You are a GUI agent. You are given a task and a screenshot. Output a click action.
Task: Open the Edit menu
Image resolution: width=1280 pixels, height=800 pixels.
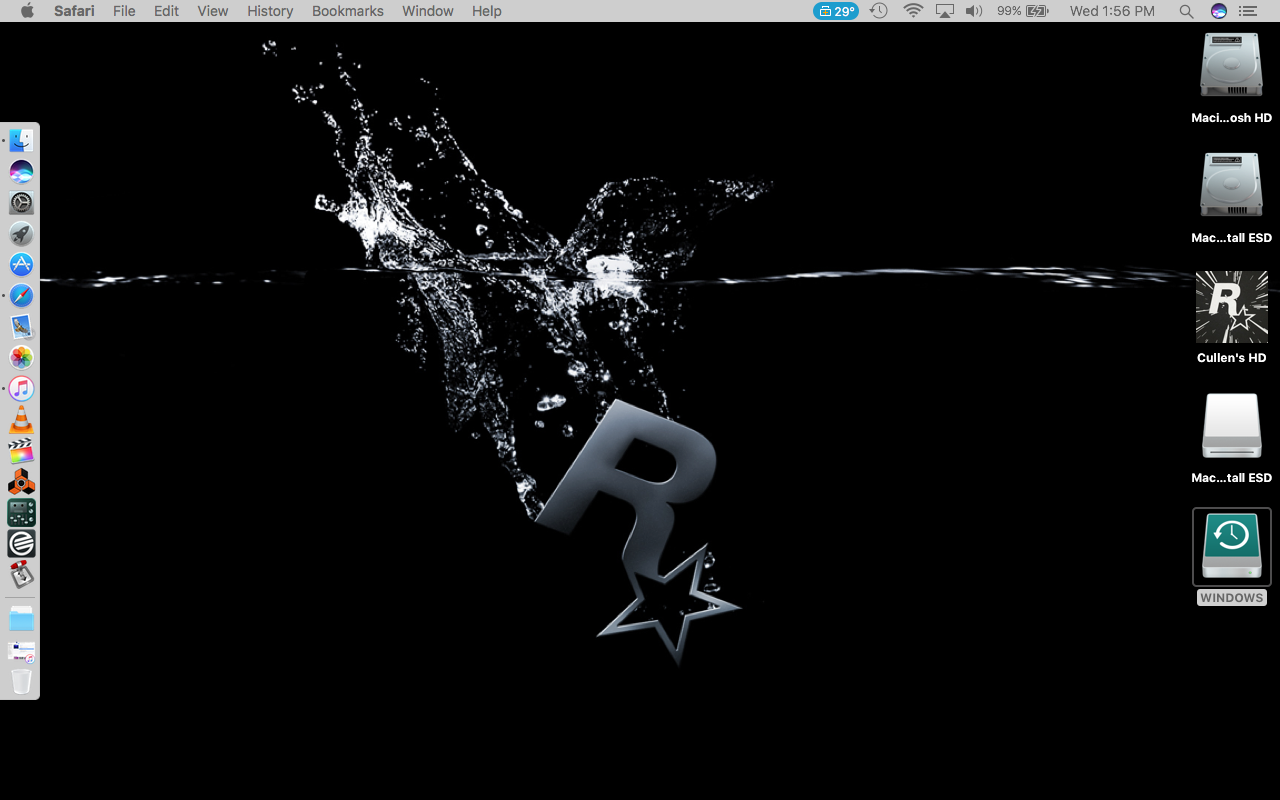pyautogui.click(x=166, y=11)
